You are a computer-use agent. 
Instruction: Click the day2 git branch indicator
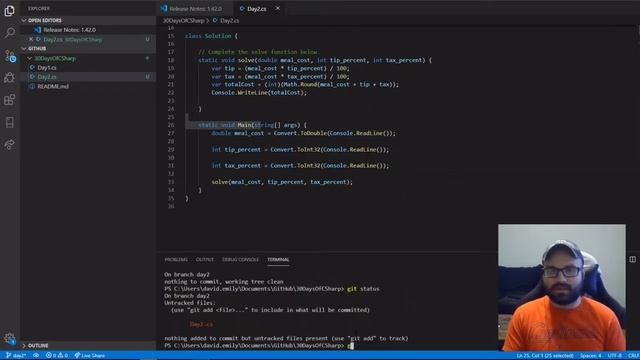coord(16,356)
